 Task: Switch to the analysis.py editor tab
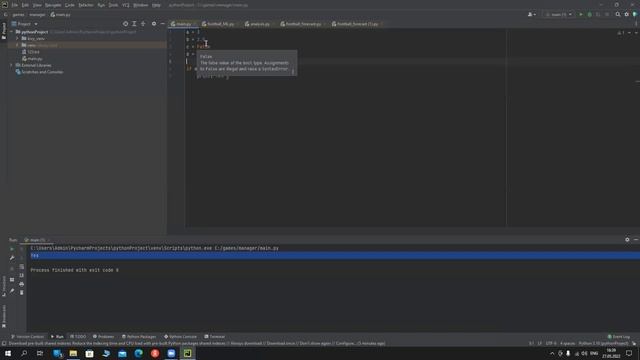260,24
